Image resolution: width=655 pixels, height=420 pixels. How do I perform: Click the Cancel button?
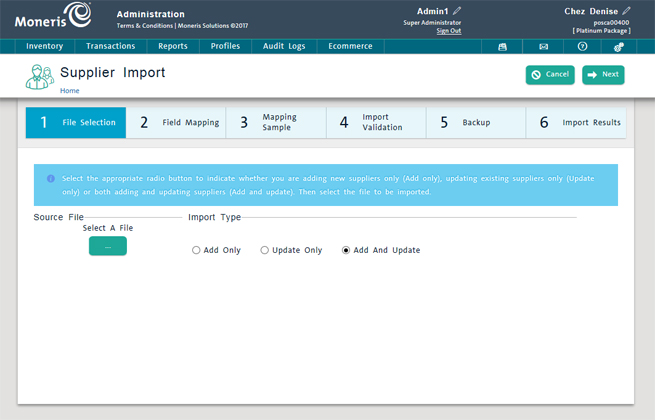(550, 75)
